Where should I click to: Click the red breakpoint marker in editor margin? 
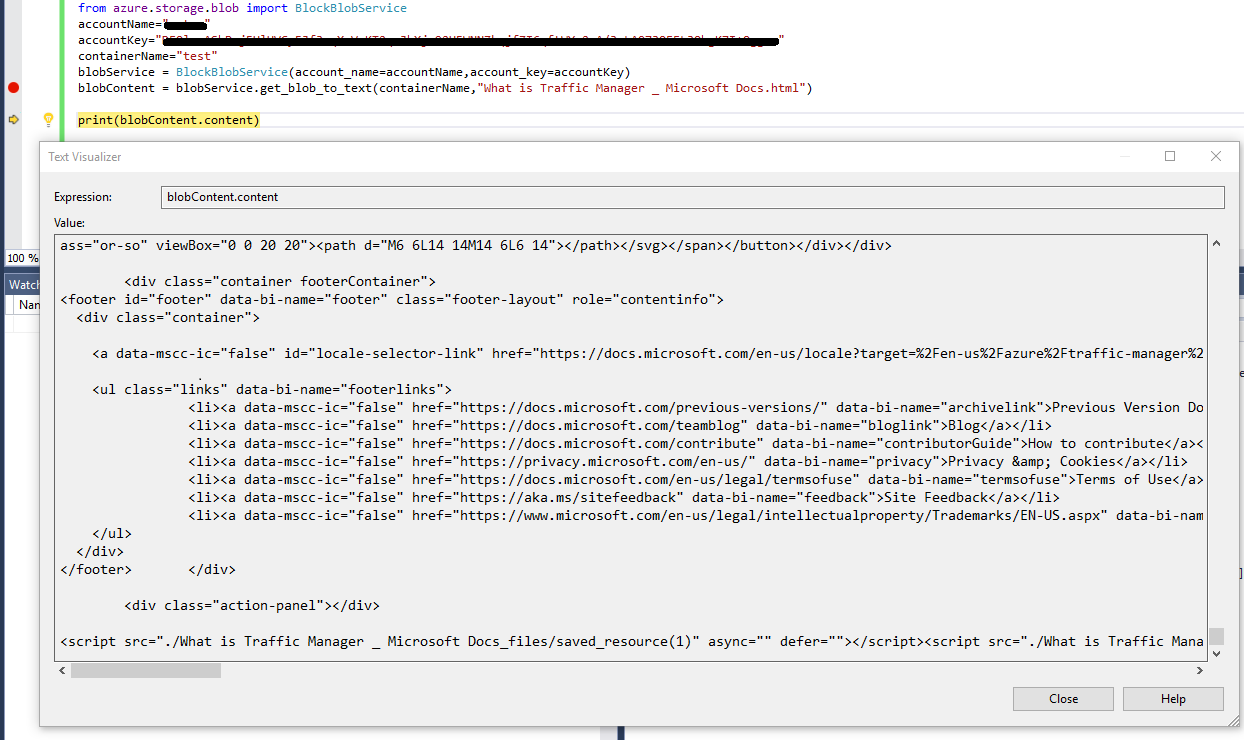pos(13,88)
